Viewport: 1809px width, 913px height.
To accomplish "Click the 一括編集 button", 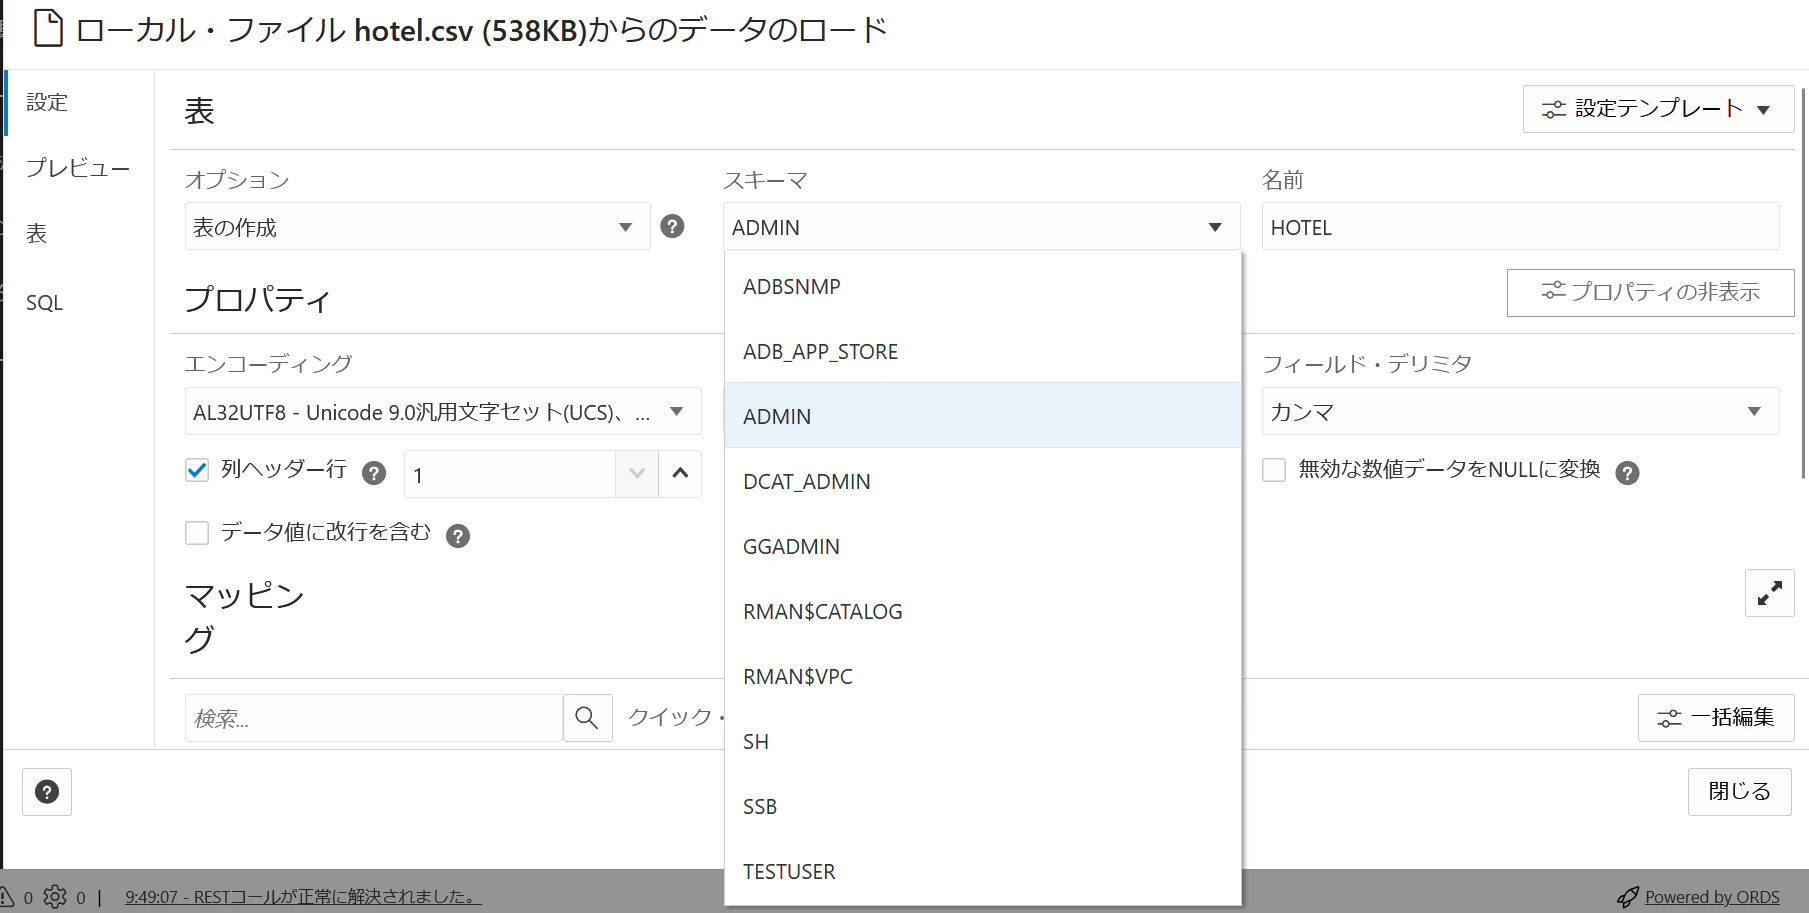I will tap(1716, 718).
